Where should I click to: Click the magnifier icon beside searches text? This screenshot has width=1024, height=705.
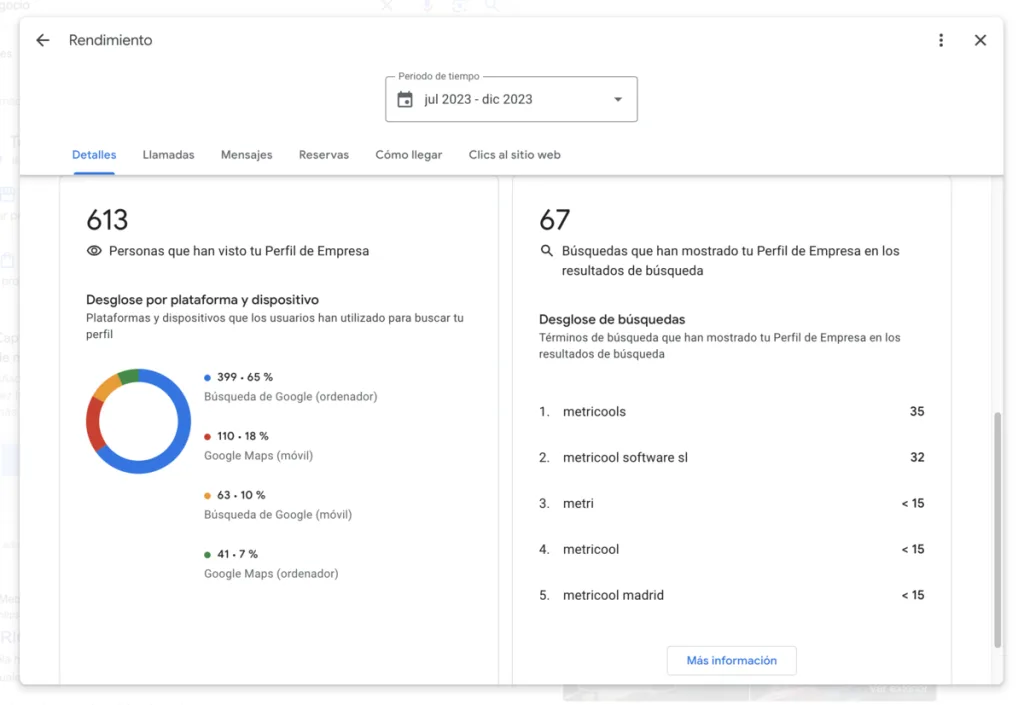547,251
